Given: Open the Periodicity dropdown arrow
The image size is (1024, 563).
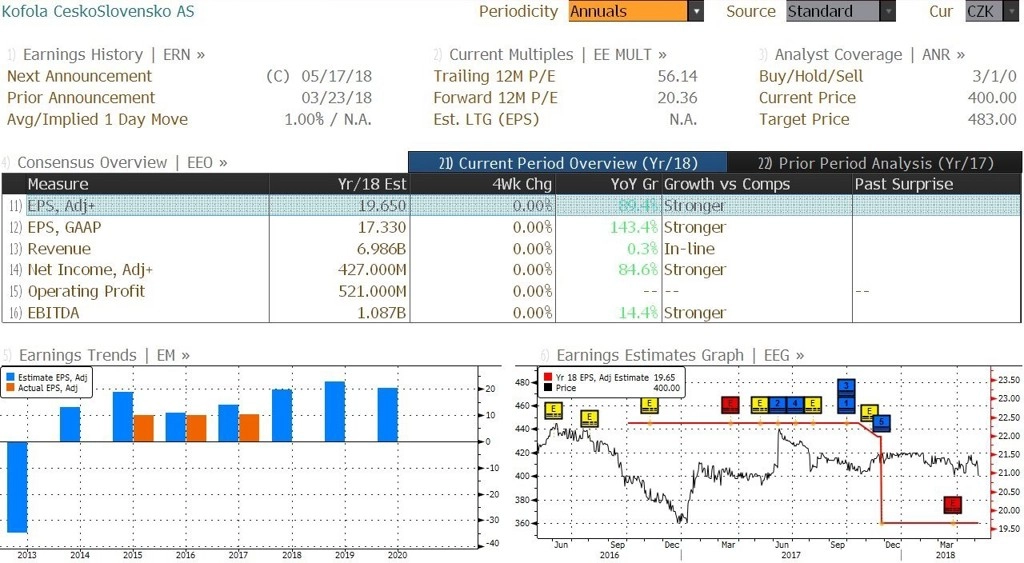Looking at the screenshot, I should (x=696, y=11).
